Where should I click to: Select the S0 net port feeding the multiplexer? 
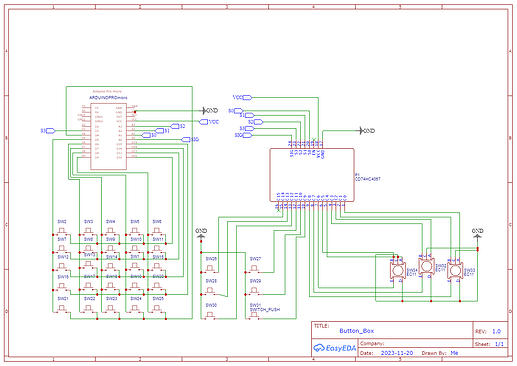tap(236, 111)
